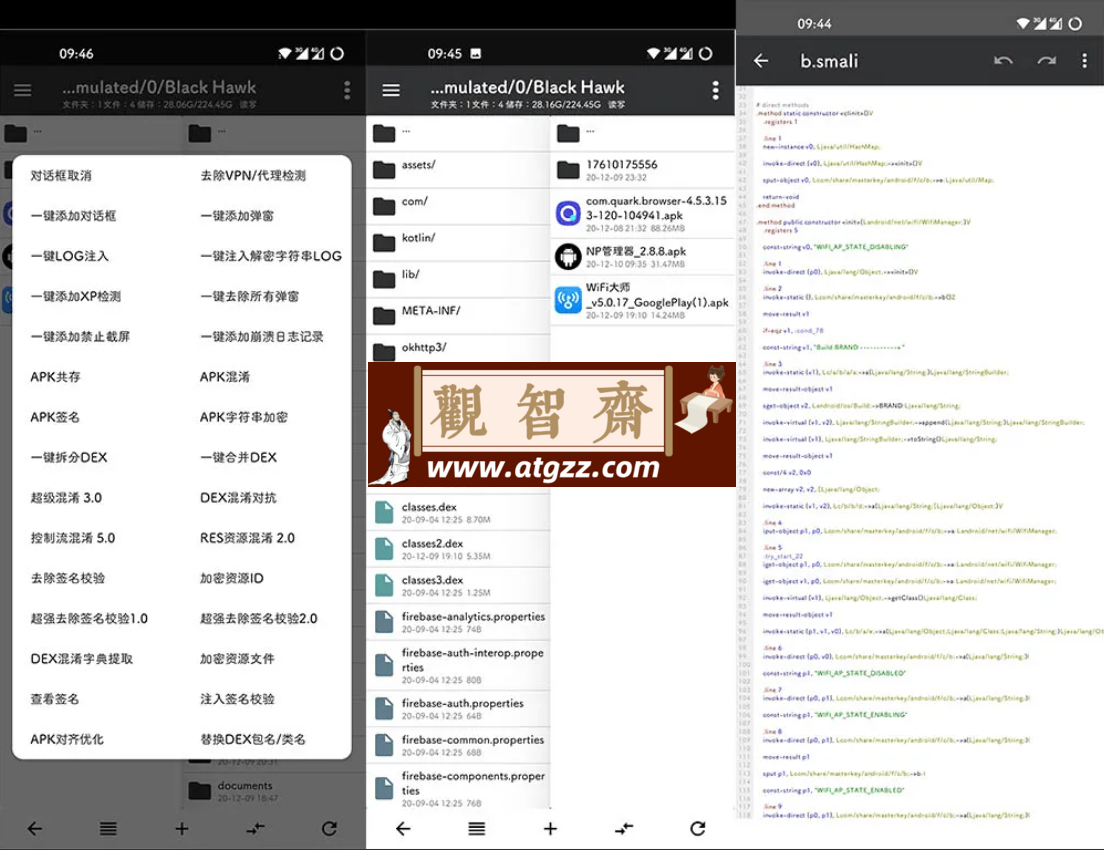The height and width of the screenshot is (850, 1104).
Task: Choose 一键注入解密字符串LOG option
Action: click(x=271, y=256)
